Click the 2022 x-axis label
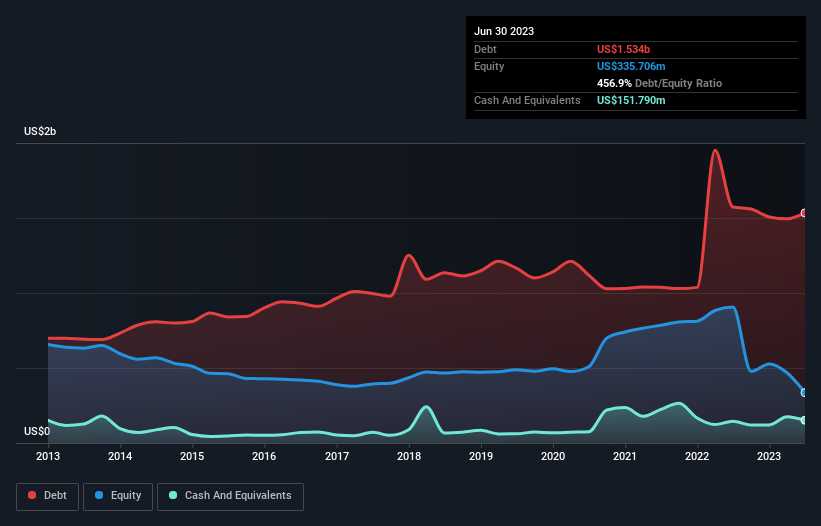The image size is (821, 526). (x=697, y=456)
